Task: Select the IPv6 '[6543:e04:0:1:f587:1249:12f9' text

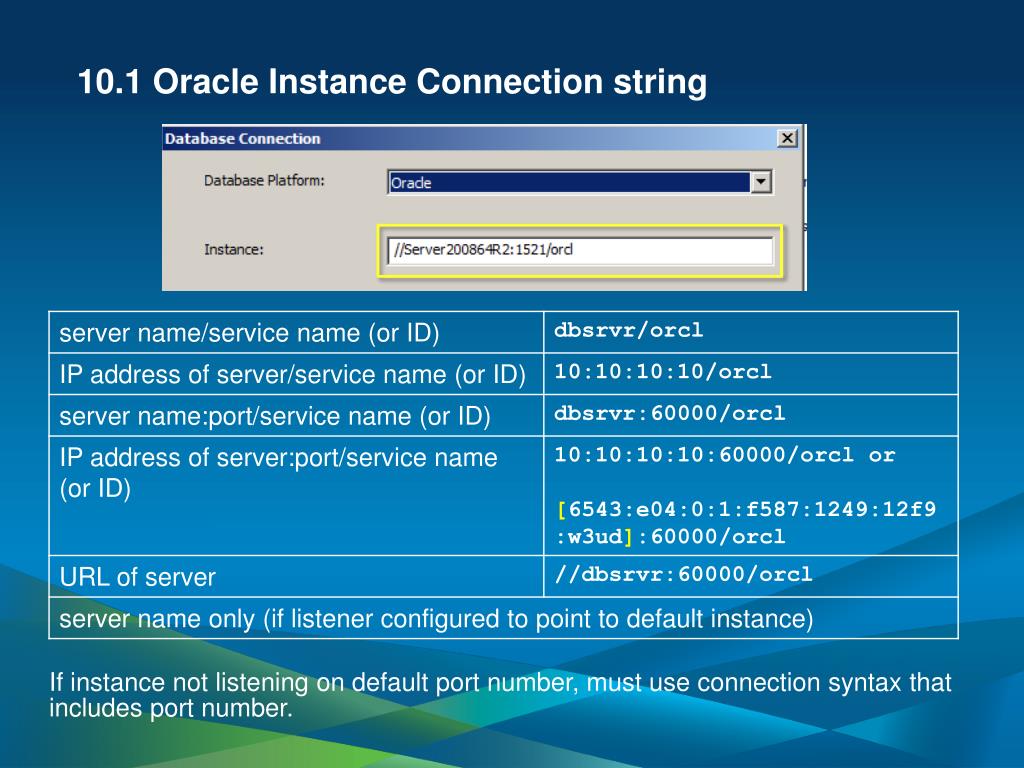Action: point(746,509)
